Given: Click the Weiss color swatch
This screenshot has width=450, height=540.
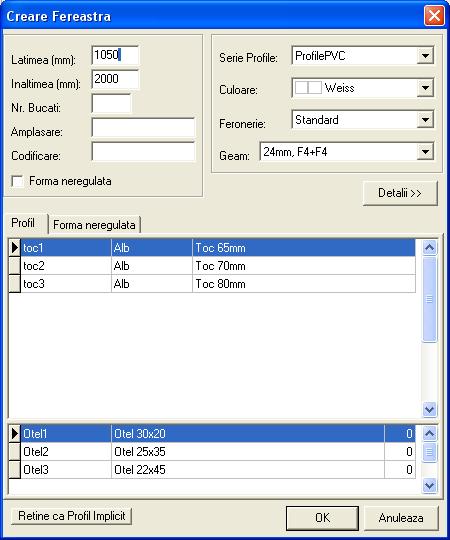Looking at the screenshot, I should point(308,88).
